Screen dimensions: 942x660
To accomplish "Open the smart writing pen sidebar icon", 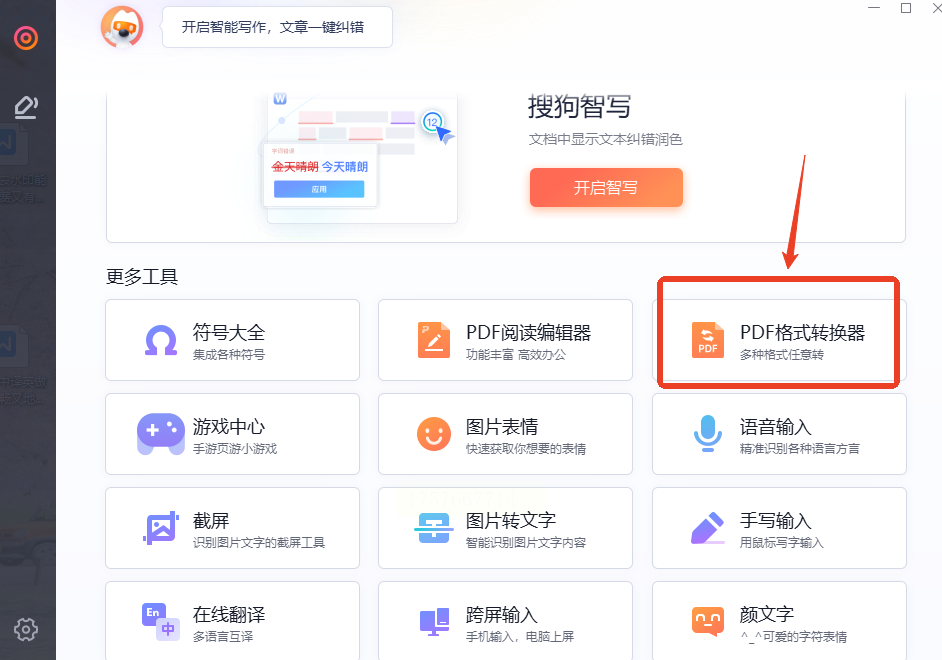I will click(26, 107).
